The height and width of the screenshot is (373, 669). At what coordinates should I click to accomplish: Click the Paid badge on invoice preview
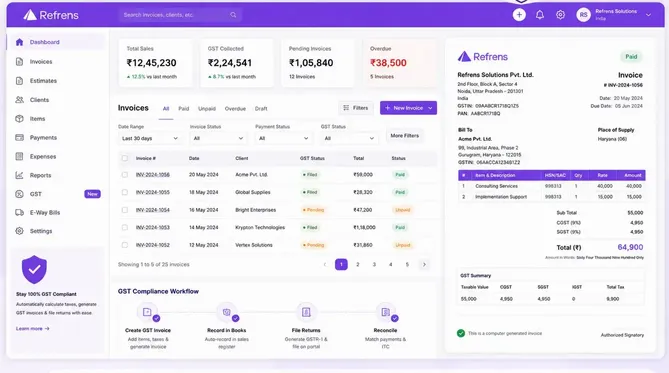631,57
